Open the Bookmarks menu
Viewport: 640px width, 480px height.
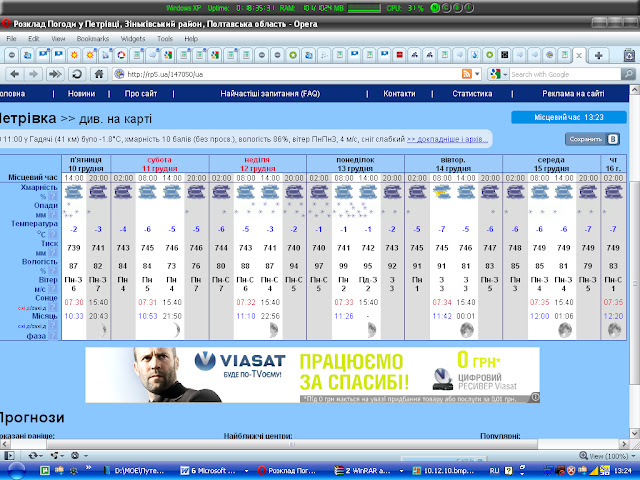pyautogui.click(x=93, y=39)
